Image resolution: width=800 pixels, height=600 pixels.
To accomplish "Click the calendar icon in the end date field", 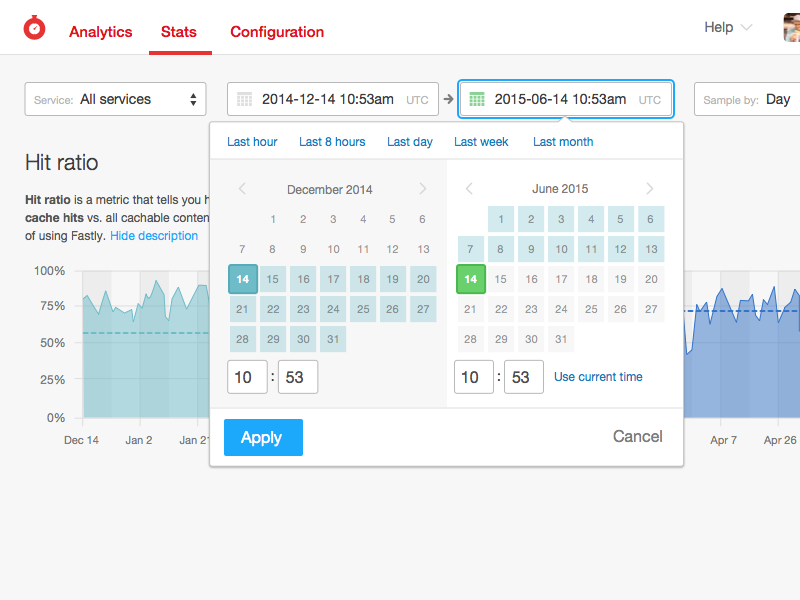I will coord(477,99).
